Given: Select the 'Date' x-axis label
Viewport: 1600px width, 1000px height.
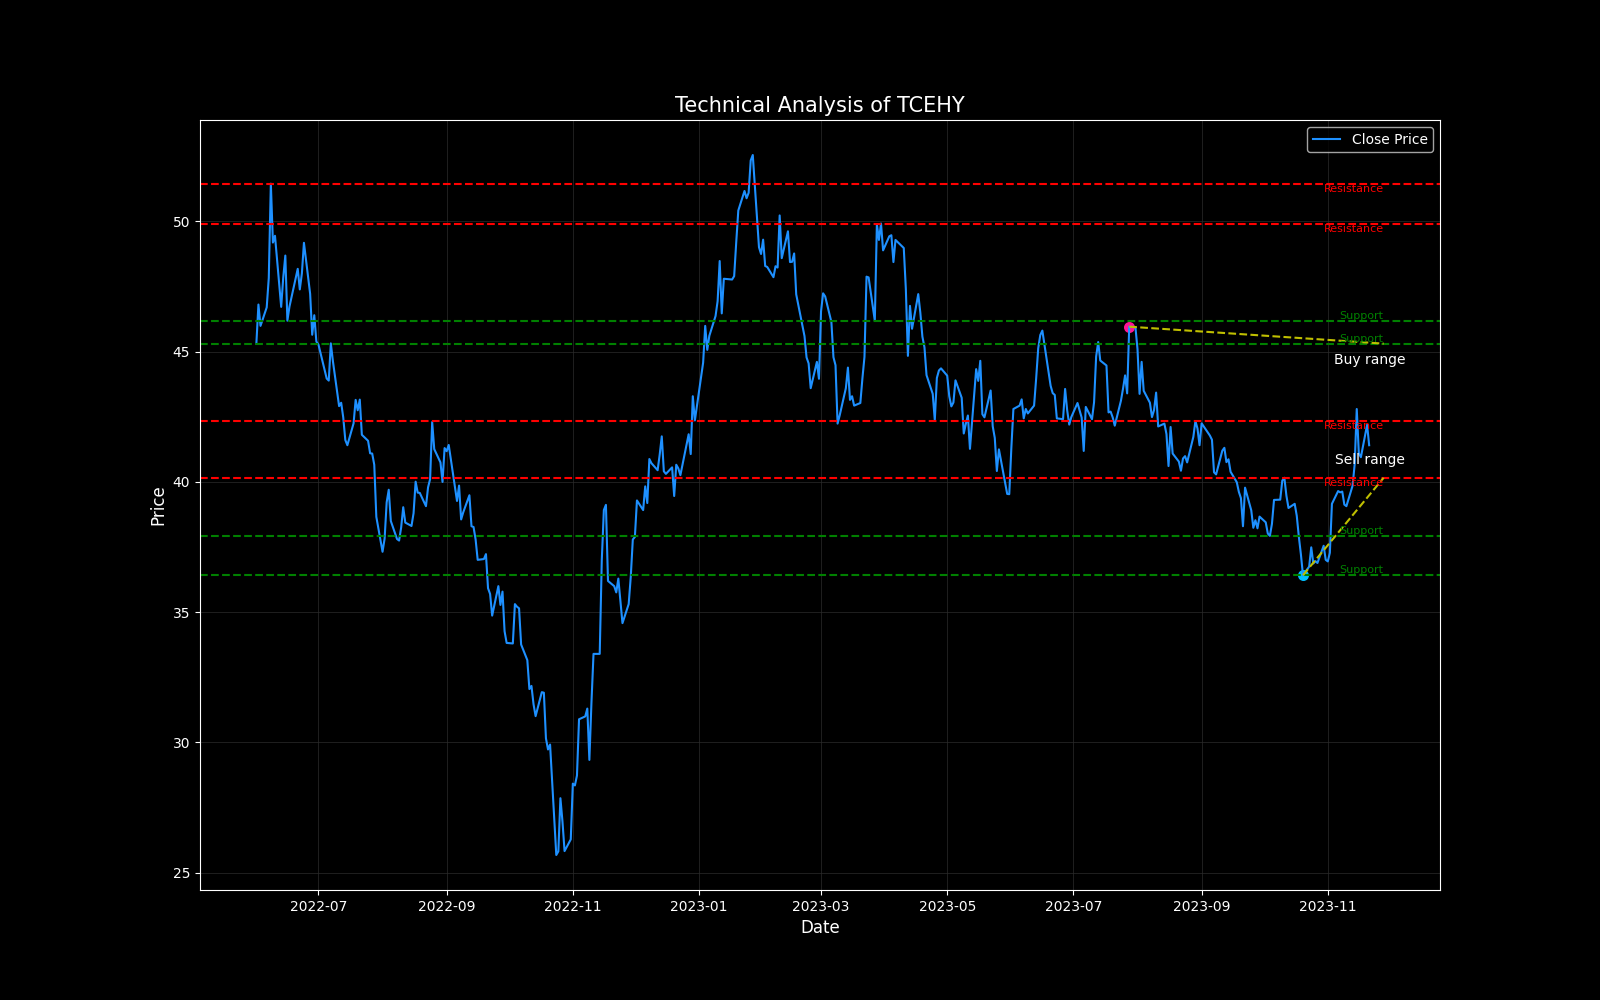Looking at the screenshot, I should pos(820,927).
